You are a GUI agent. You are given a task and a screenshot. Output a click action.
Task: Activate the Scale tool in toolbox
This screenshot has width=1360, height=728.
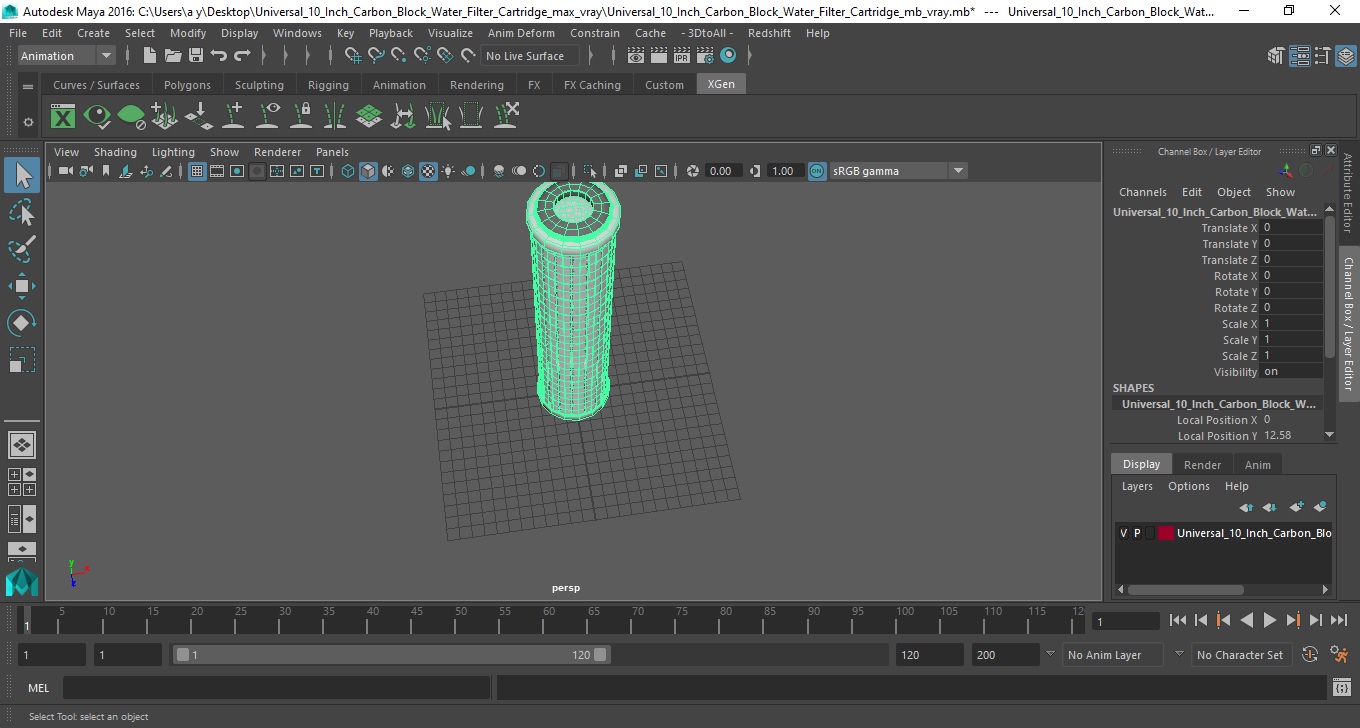pyautogui.click(x=22, y=360)
